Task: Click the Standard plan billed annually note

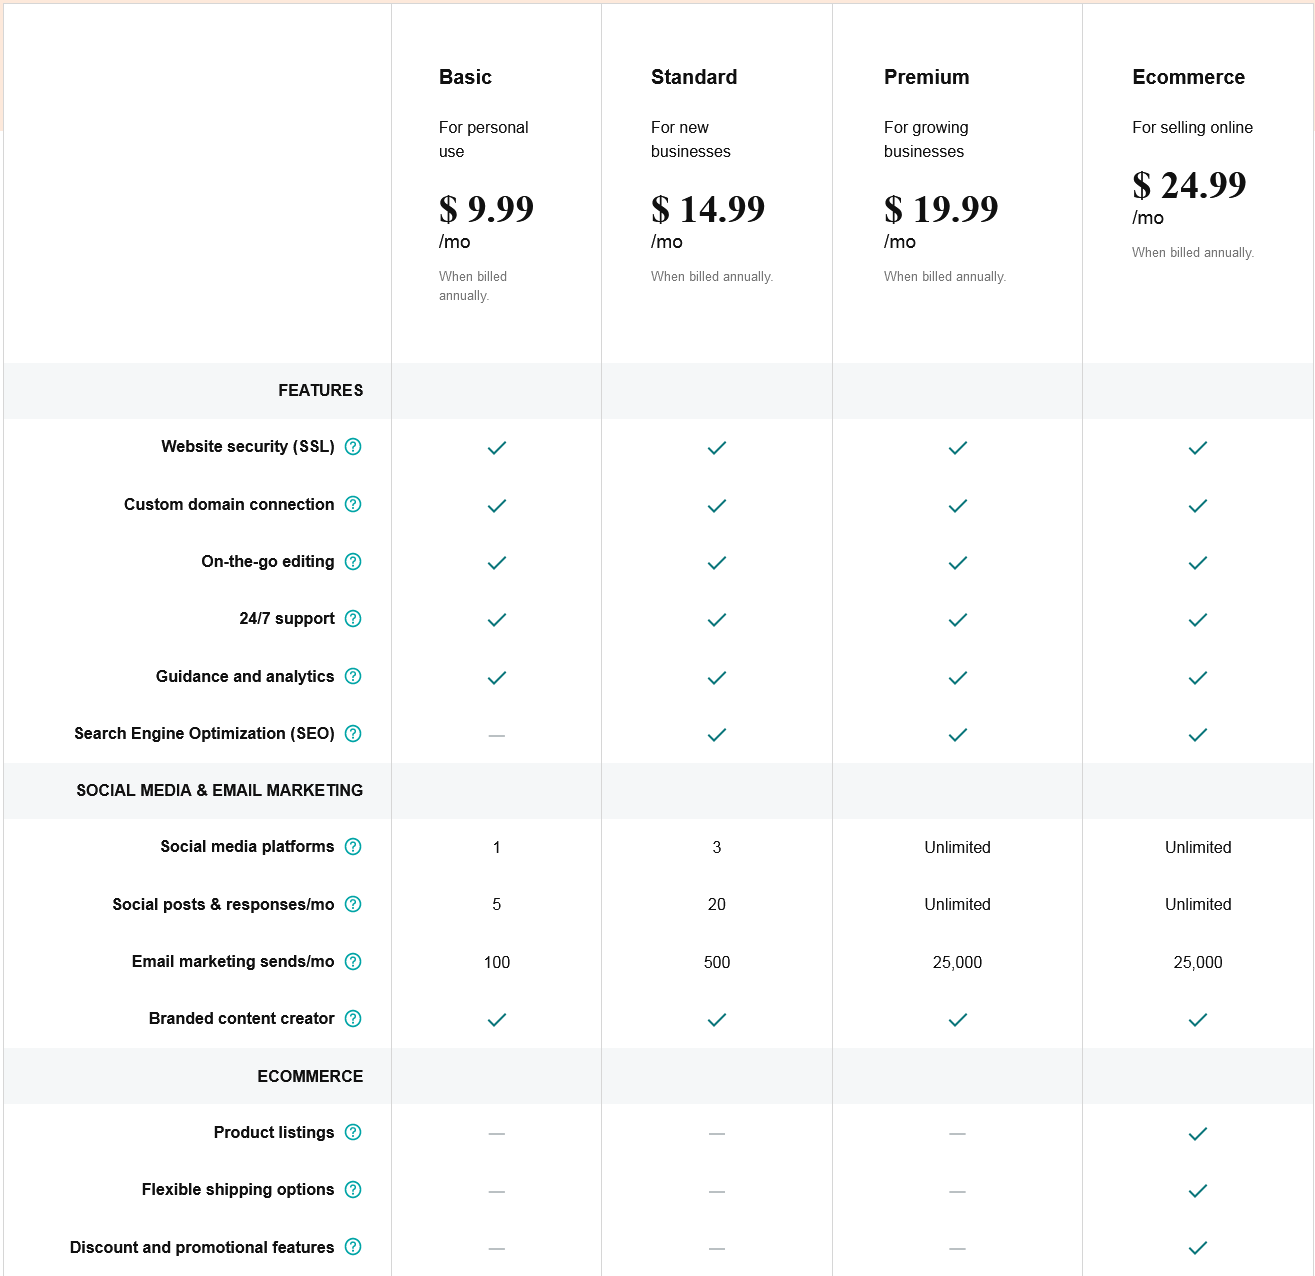Action: click(x=712, y=276)
